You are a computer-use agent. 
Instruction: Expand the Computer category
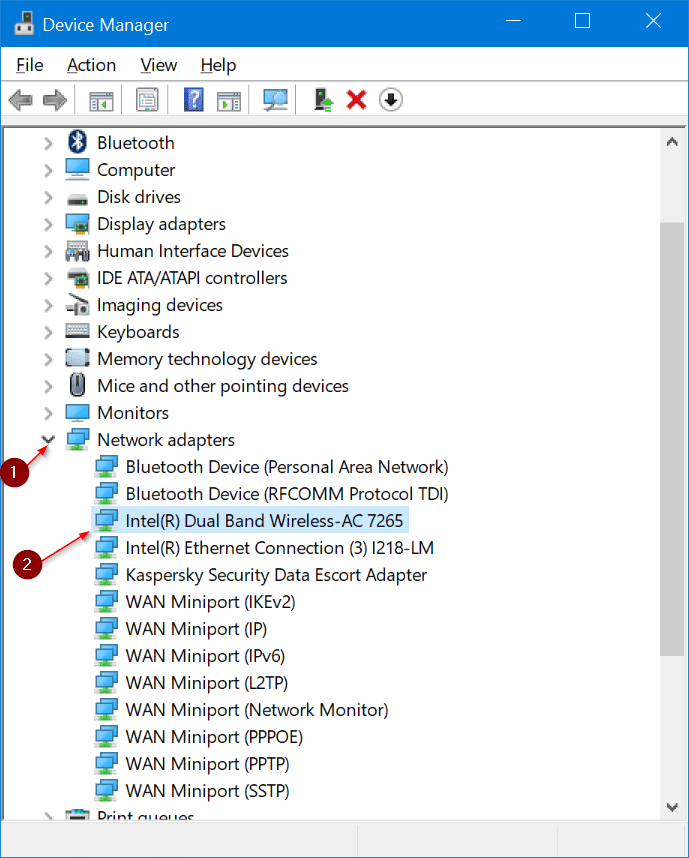(x=48, y=170)
